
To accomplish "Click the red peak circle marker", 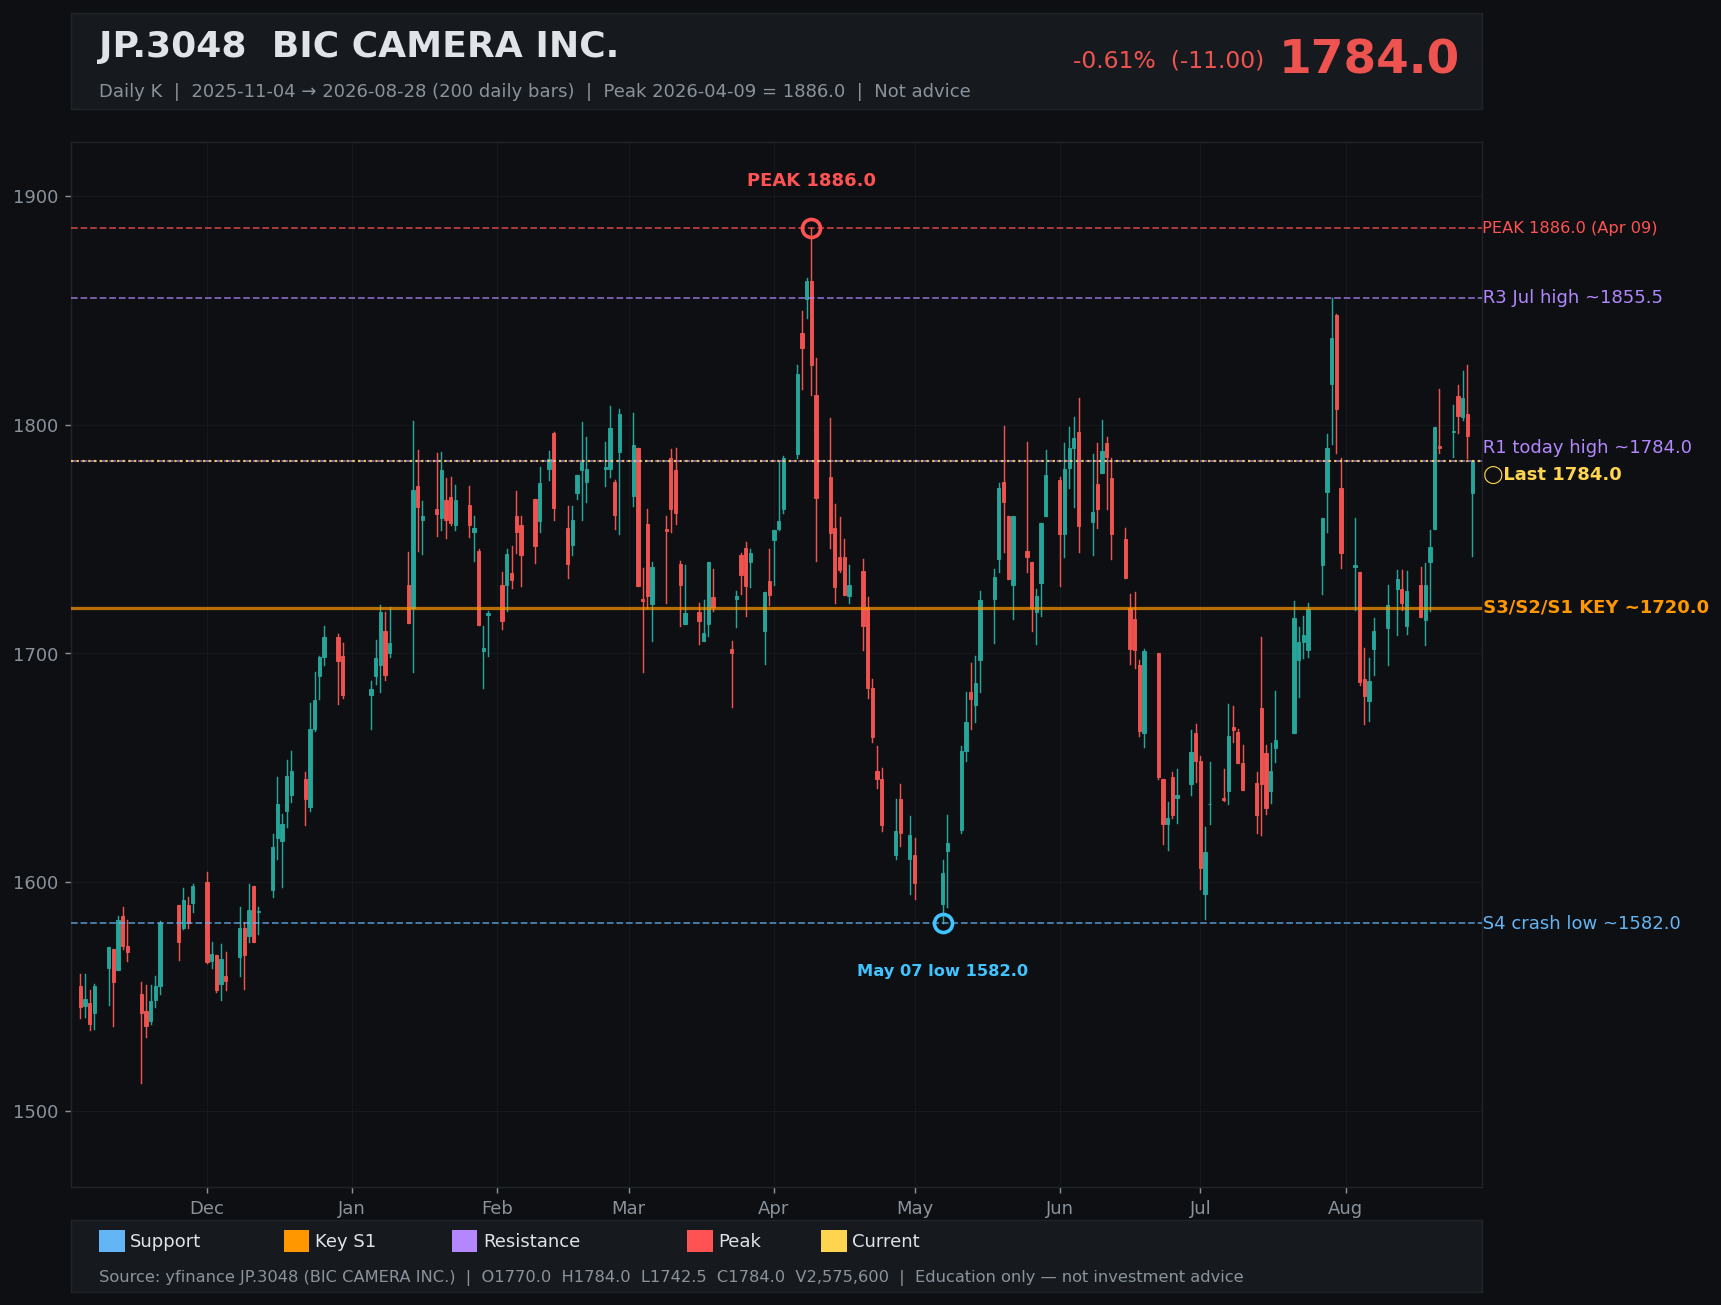I will click(811, 228).
